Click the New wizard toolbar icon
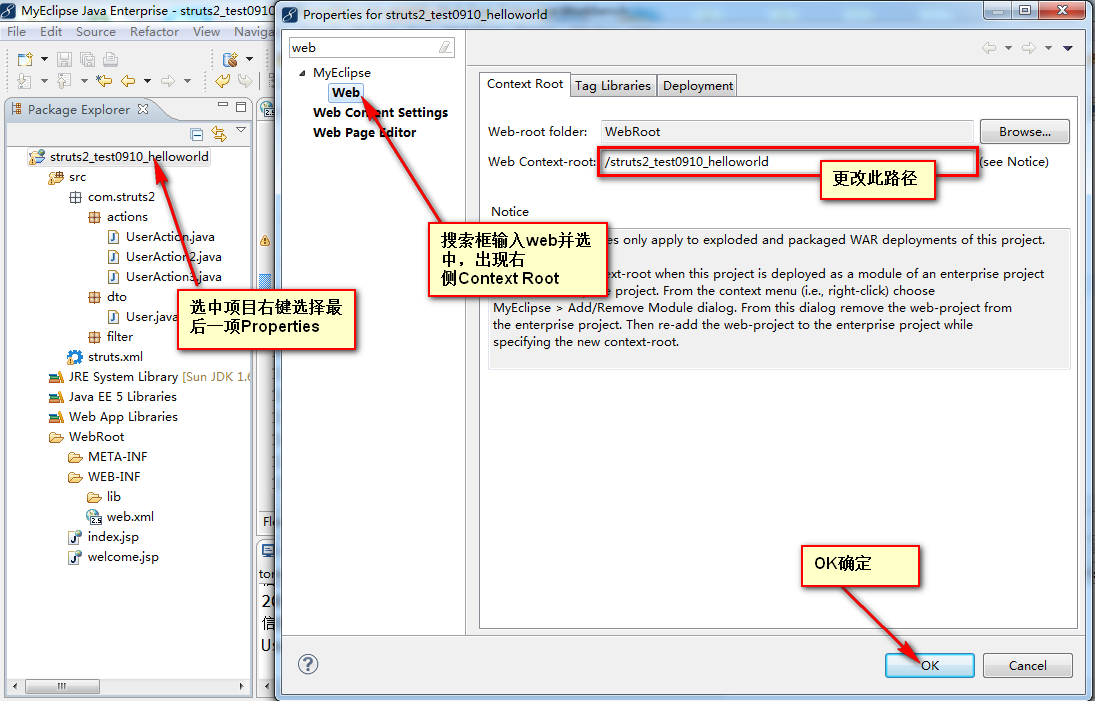This screenshot has height=701, width=1095. [24, 60]
